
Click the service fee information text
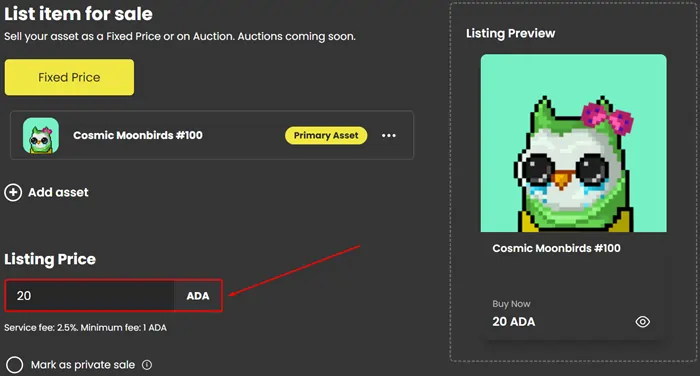click(85, 328)
